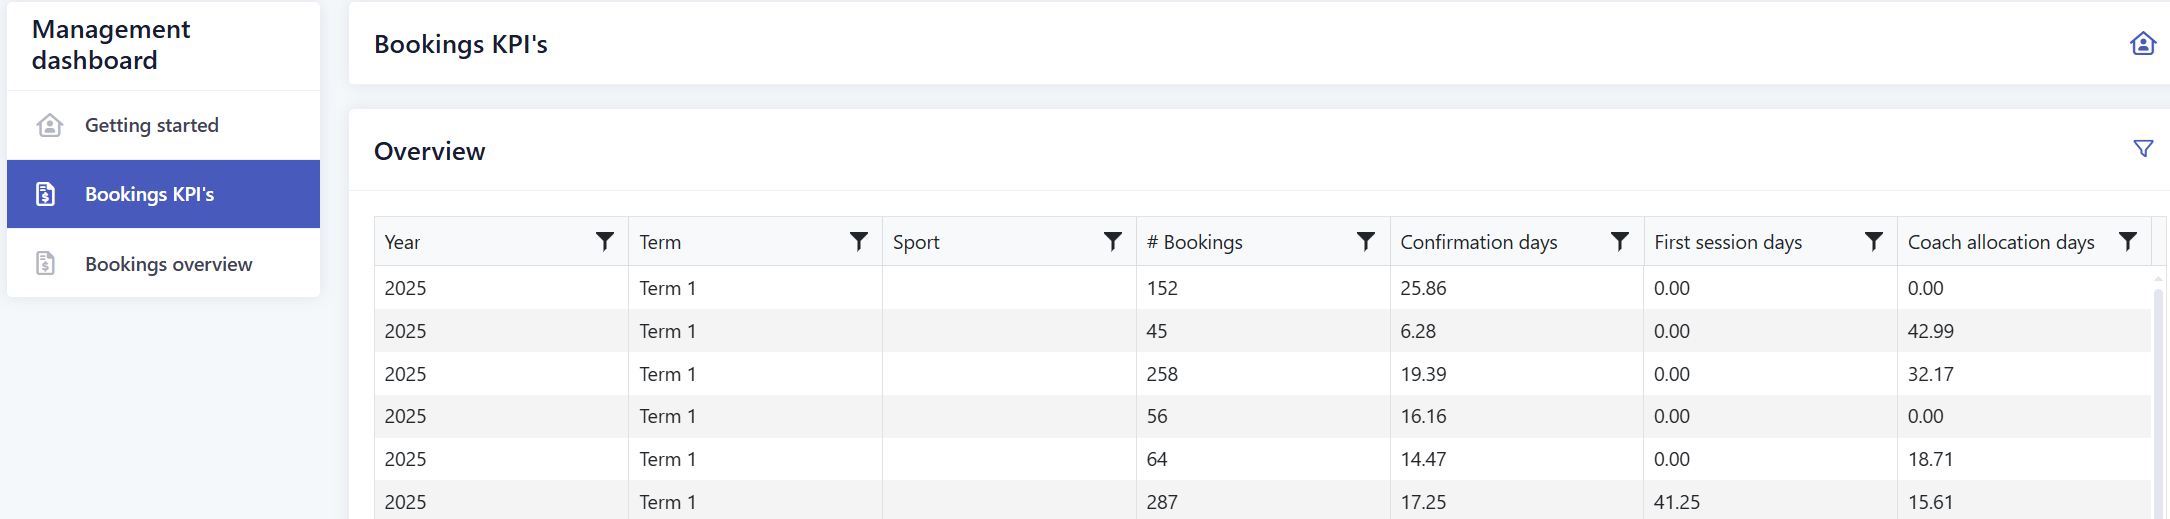Sort by # Bookings column header
Screen dimensions: 2170x519
click(x=1194, y=242)
